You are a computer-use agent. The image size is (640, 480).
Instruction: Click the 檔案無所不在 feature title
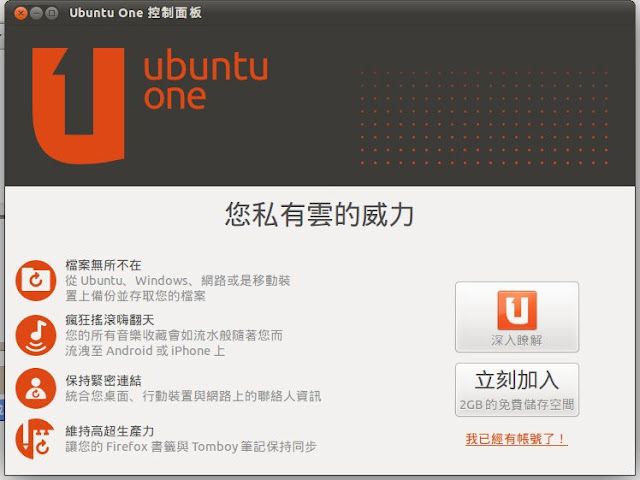click(x=103, y=265)
